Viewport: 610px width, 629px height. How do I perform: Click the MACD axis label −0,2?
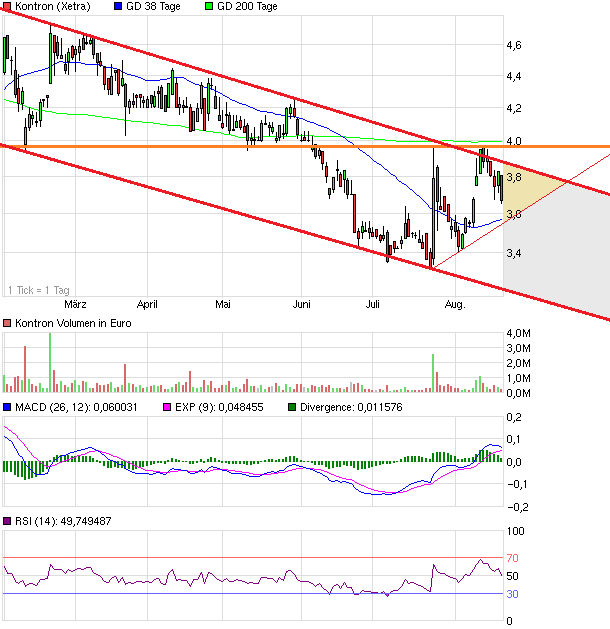point(518,507)
